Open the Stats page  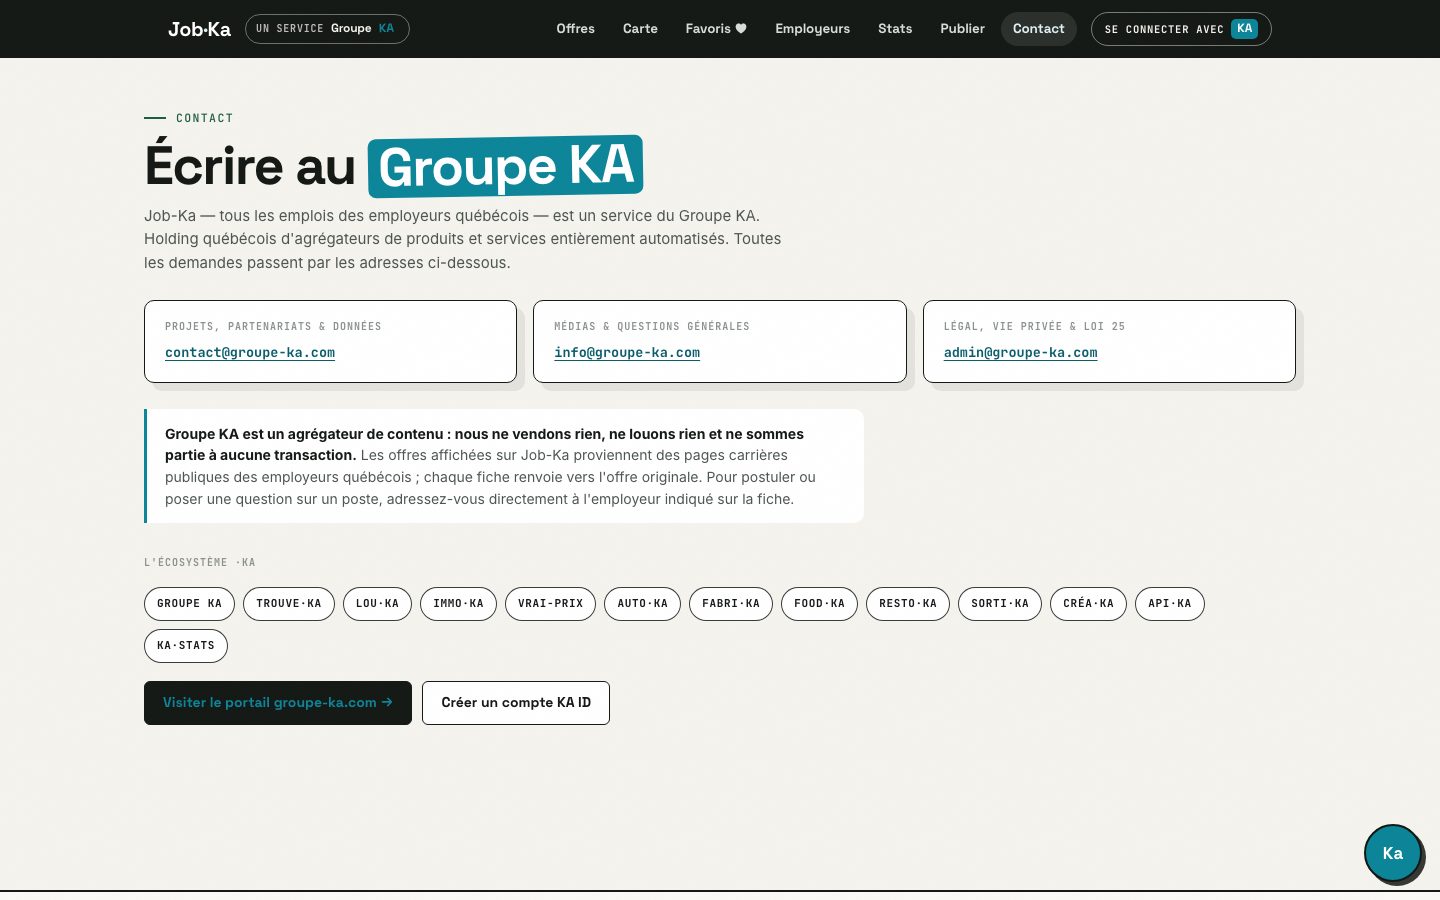(895, 29)
